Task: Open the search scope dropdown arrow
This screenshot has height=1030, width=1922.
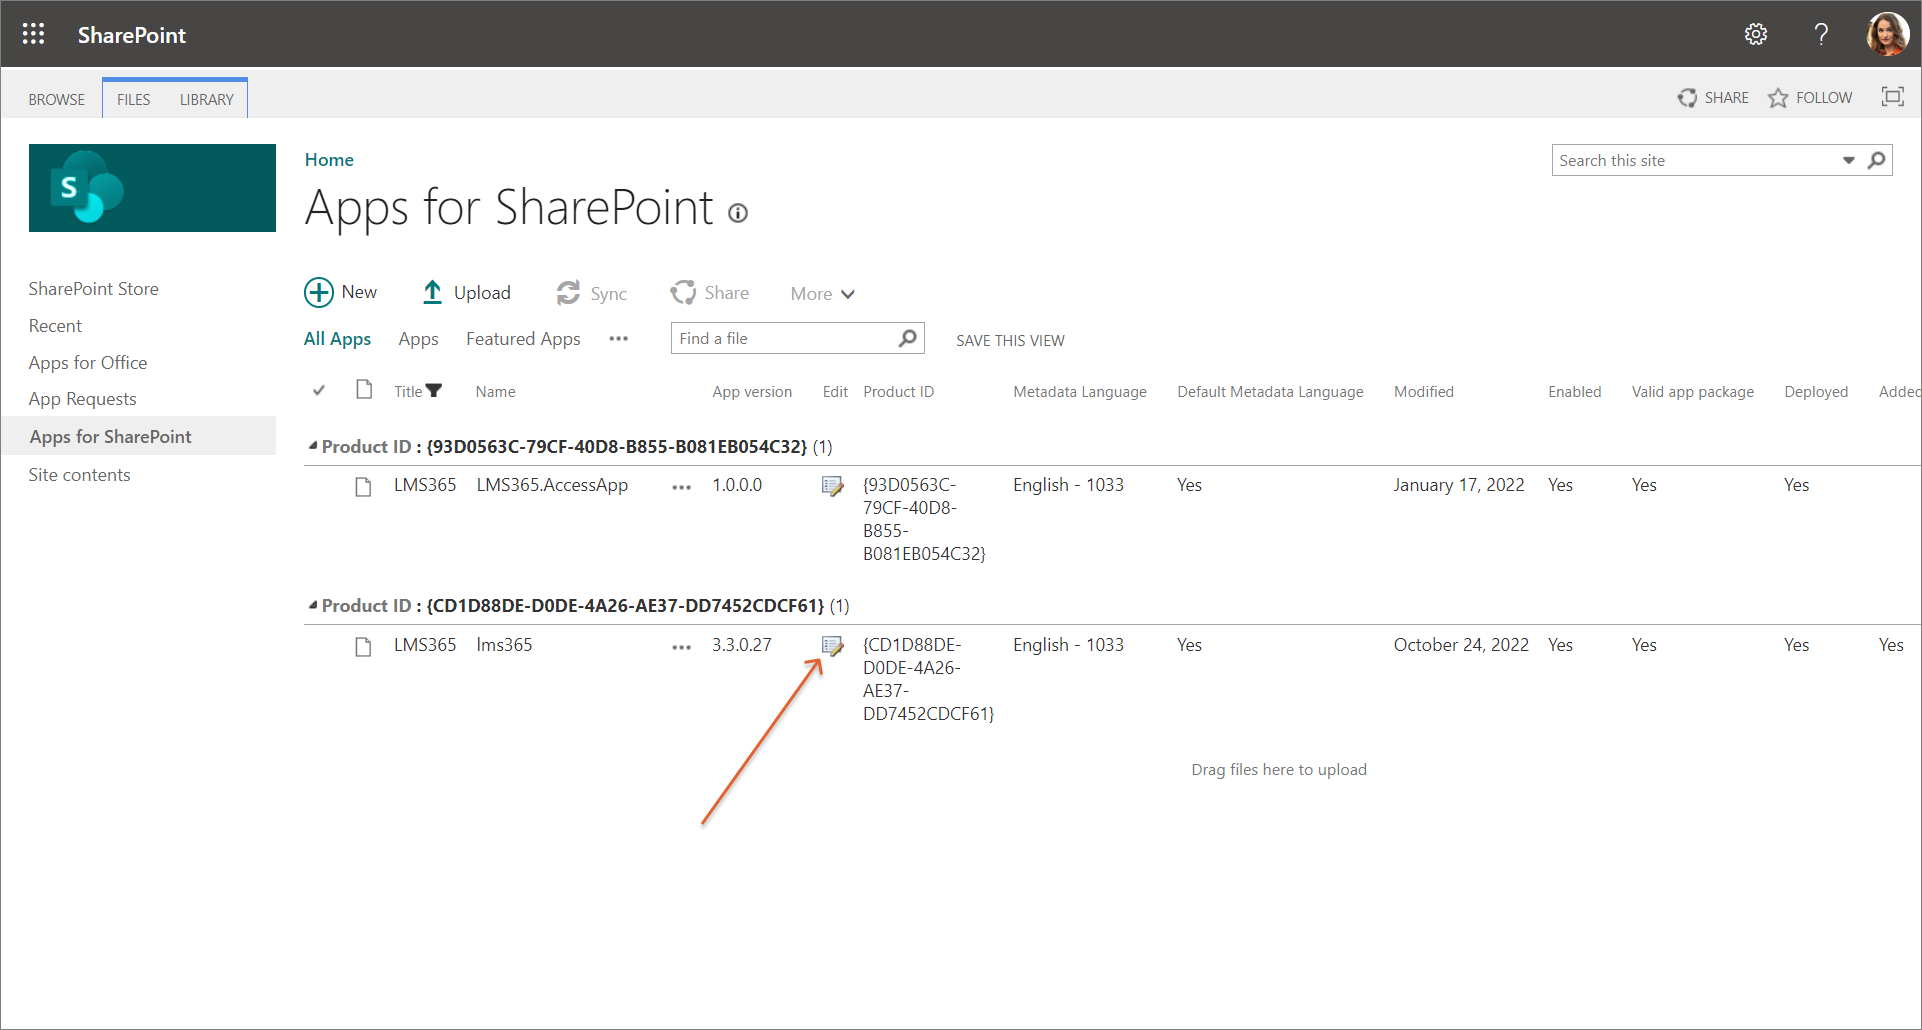Action: 1848,161
